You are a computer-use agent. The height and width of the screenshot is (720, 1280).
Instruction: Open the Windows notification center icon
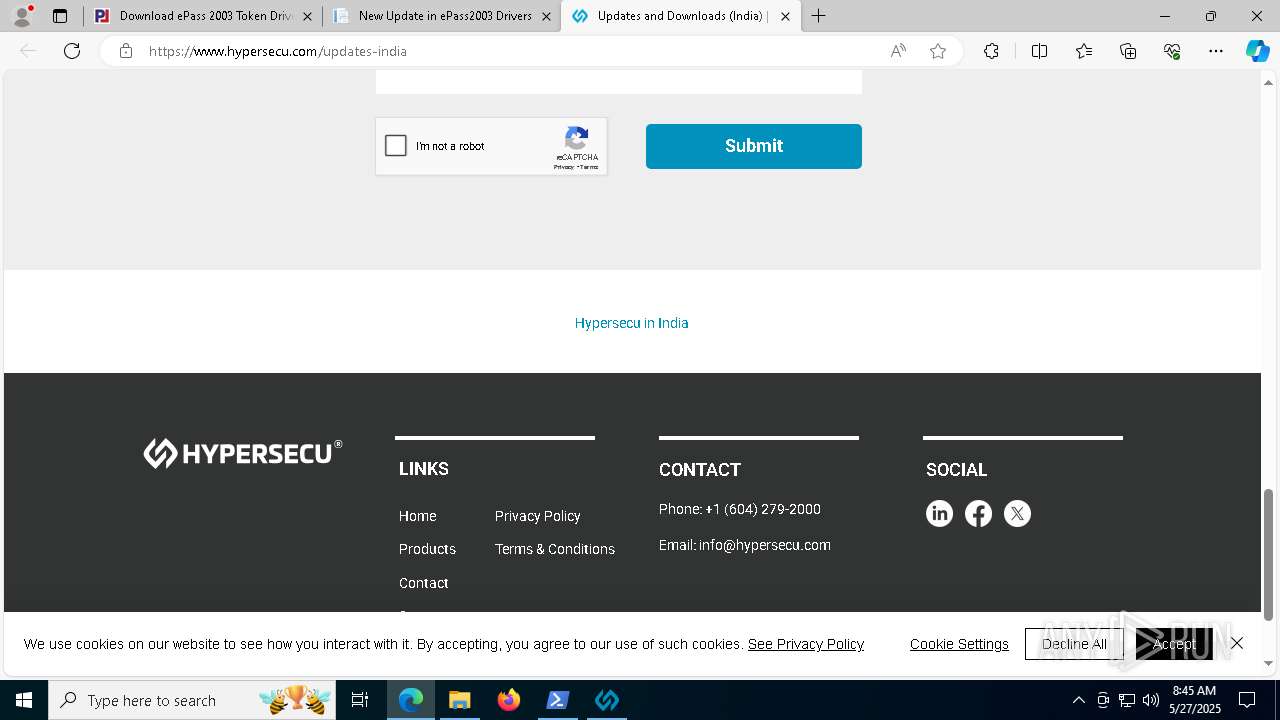pos(1247,700)
